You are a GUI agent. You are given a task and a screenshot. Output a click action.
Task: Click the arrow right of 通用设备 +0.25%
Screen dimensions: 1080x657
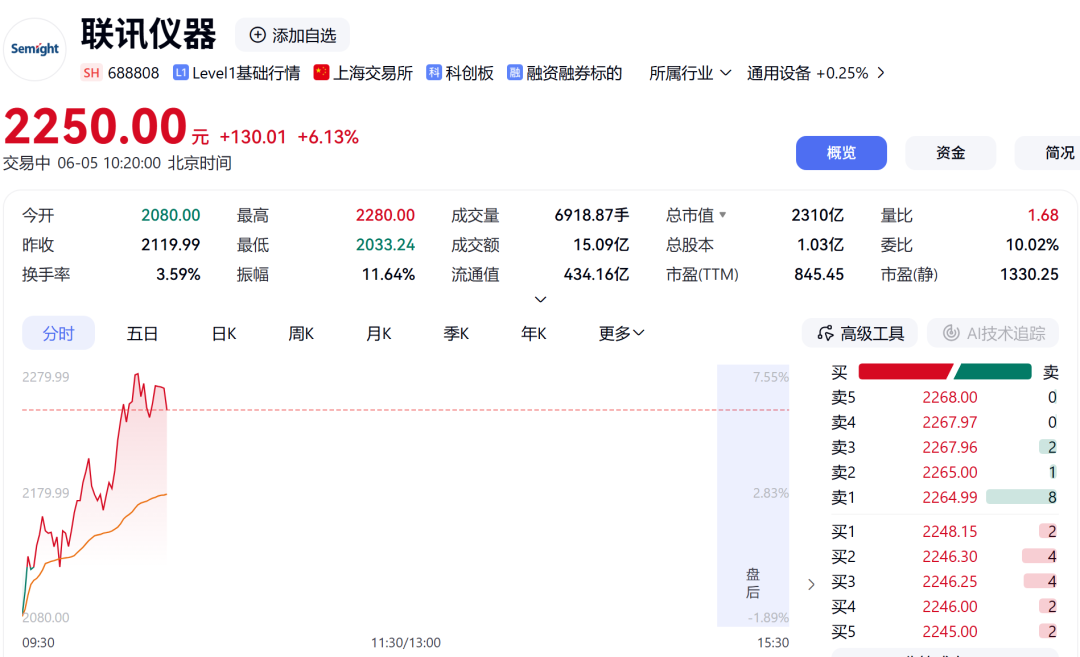[x=881, y=73]
